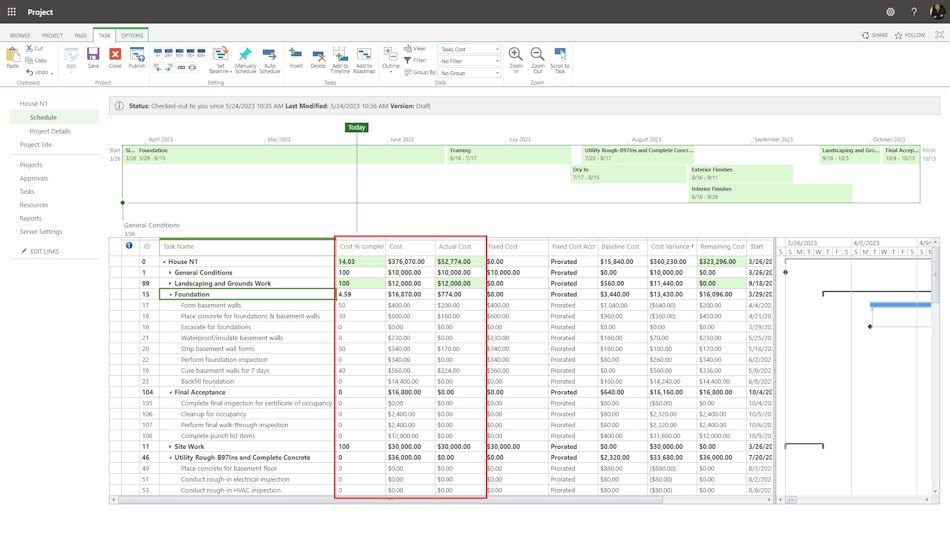Select Cost % complete cell 14.03
Image resolution: width=950 pixels, height=534 pixels.
pyautogui.click(x=360, y=262)
